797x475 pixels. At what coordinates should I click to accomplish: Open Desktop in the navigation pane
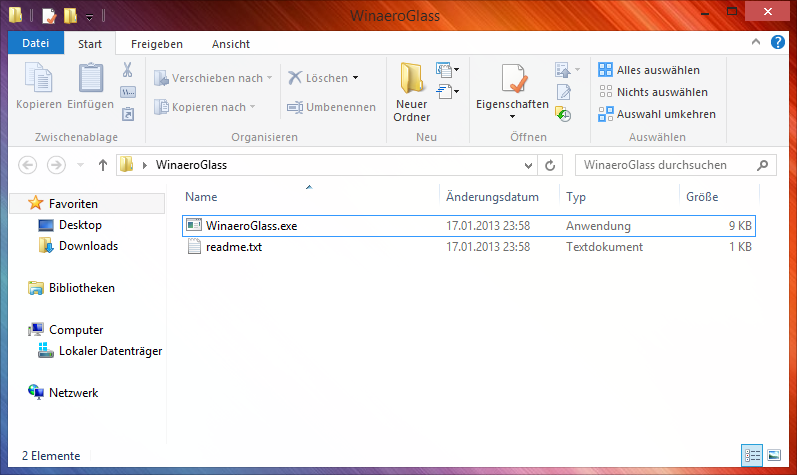(x=80, y=225)
